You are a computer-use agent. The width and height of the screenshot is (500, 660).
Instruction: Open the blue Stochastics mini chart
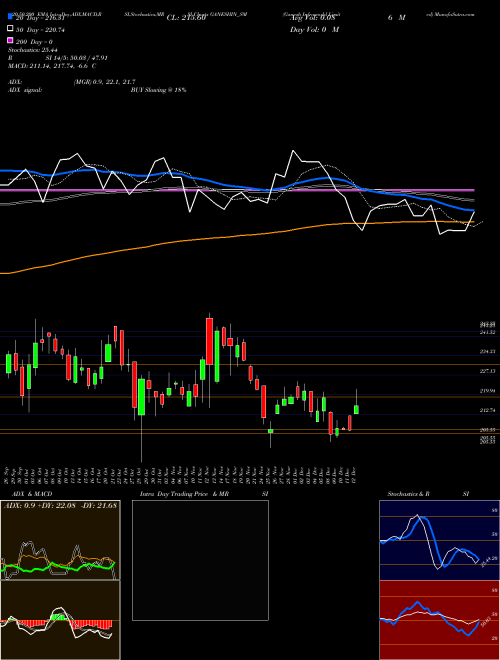(x=439, y=540)
